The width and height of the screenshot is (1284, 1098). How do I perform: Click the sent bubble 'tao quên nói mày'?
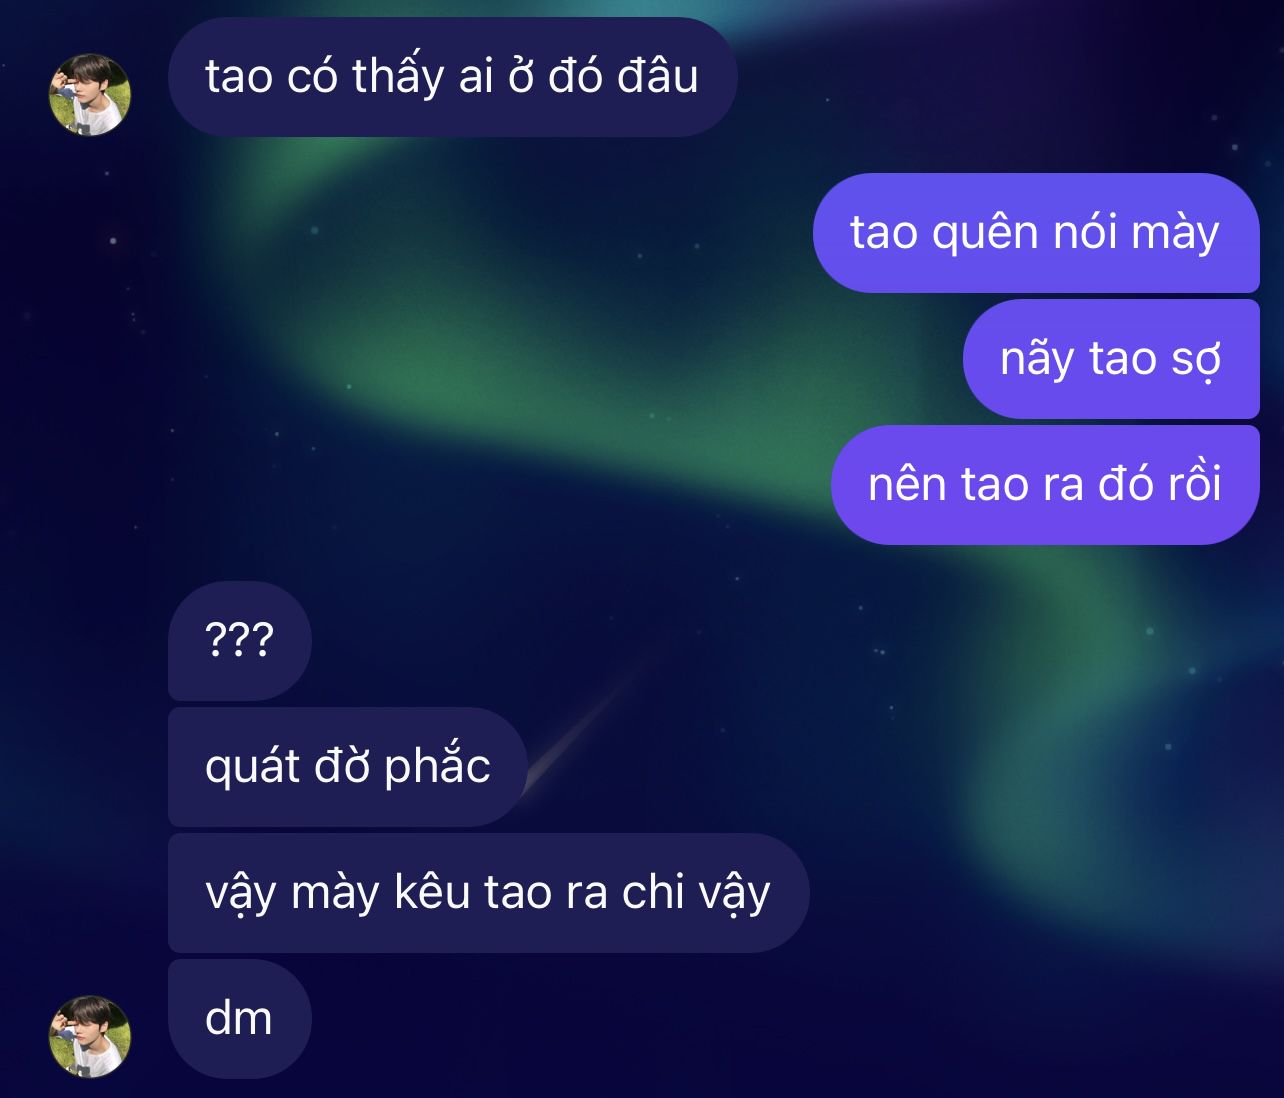click(1036, 233)
